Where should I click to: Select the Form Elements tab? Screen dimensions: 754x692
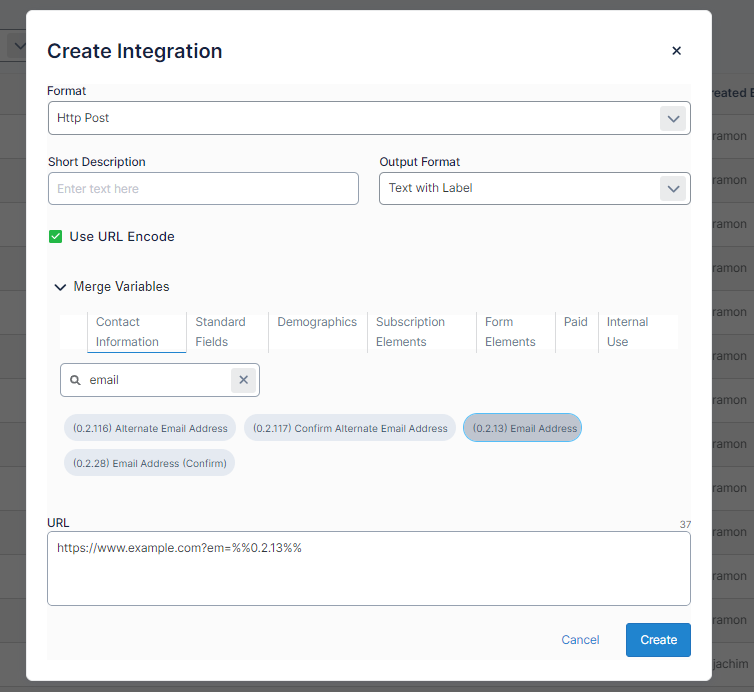(510, 332)
